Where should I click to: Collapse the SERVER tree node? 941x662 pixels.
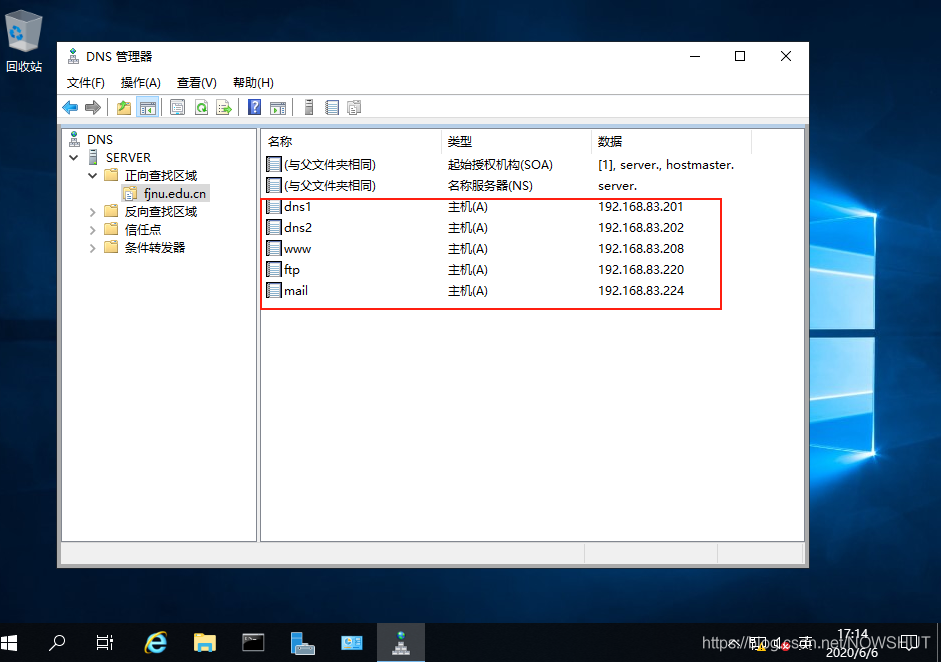click(x=74, y=158)
